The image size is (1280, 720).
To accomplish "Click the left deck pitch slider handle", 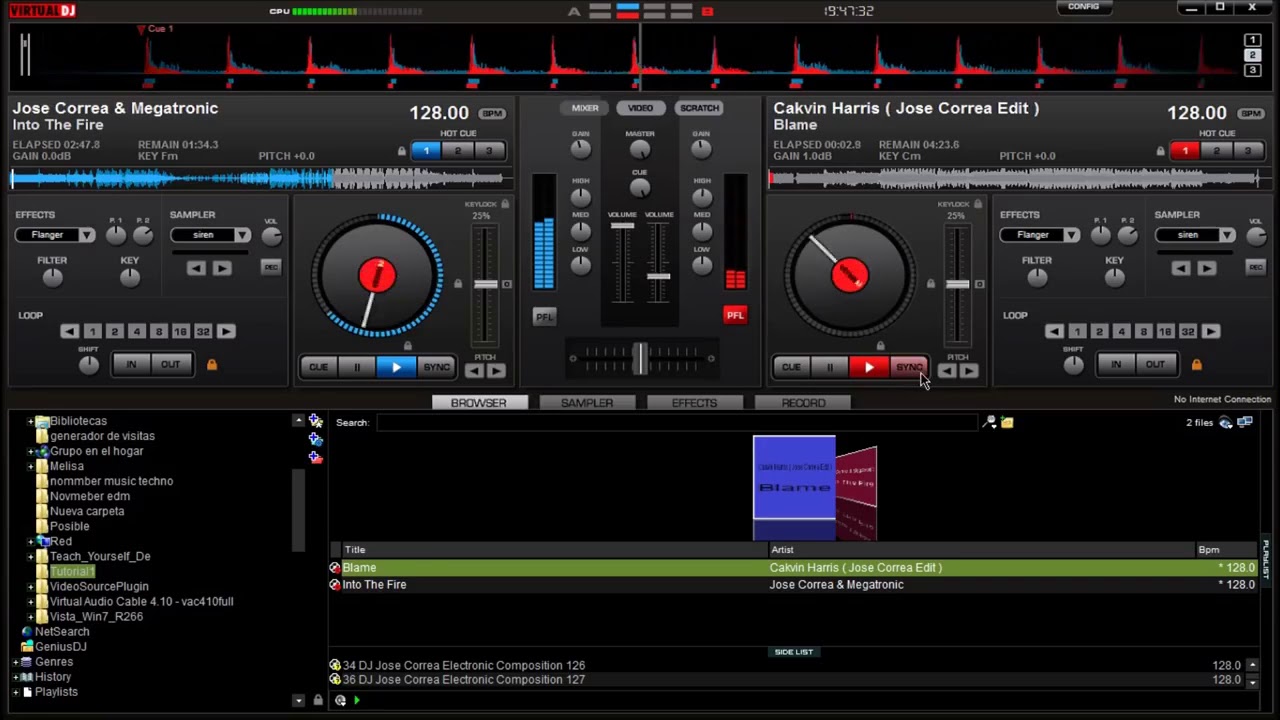I will tap(485, 285).
